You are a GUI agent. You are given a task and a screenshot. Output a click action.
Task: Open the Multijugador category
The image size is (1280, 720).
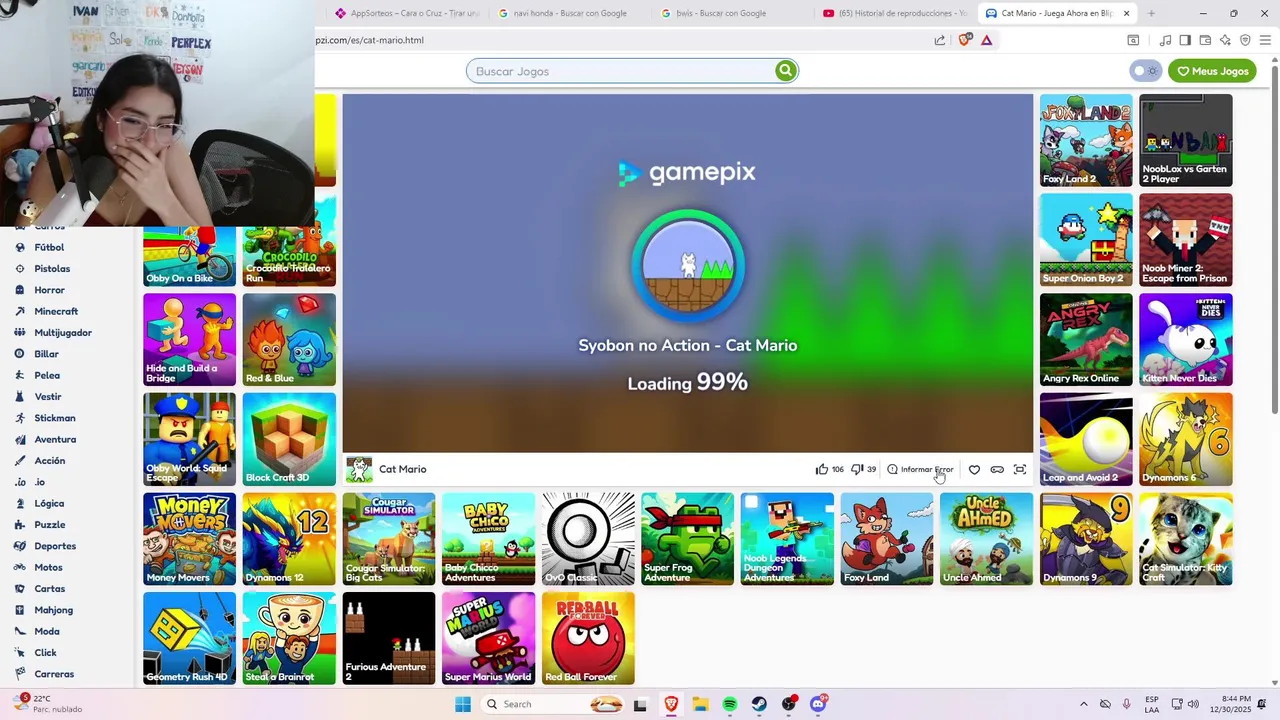[x=63, y=332]
